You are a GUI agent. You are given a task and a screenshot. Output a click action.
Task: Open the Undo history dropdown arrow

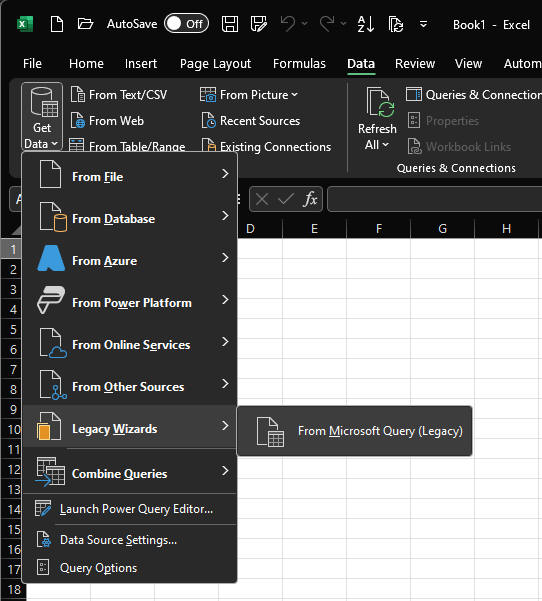pos(305,24)
